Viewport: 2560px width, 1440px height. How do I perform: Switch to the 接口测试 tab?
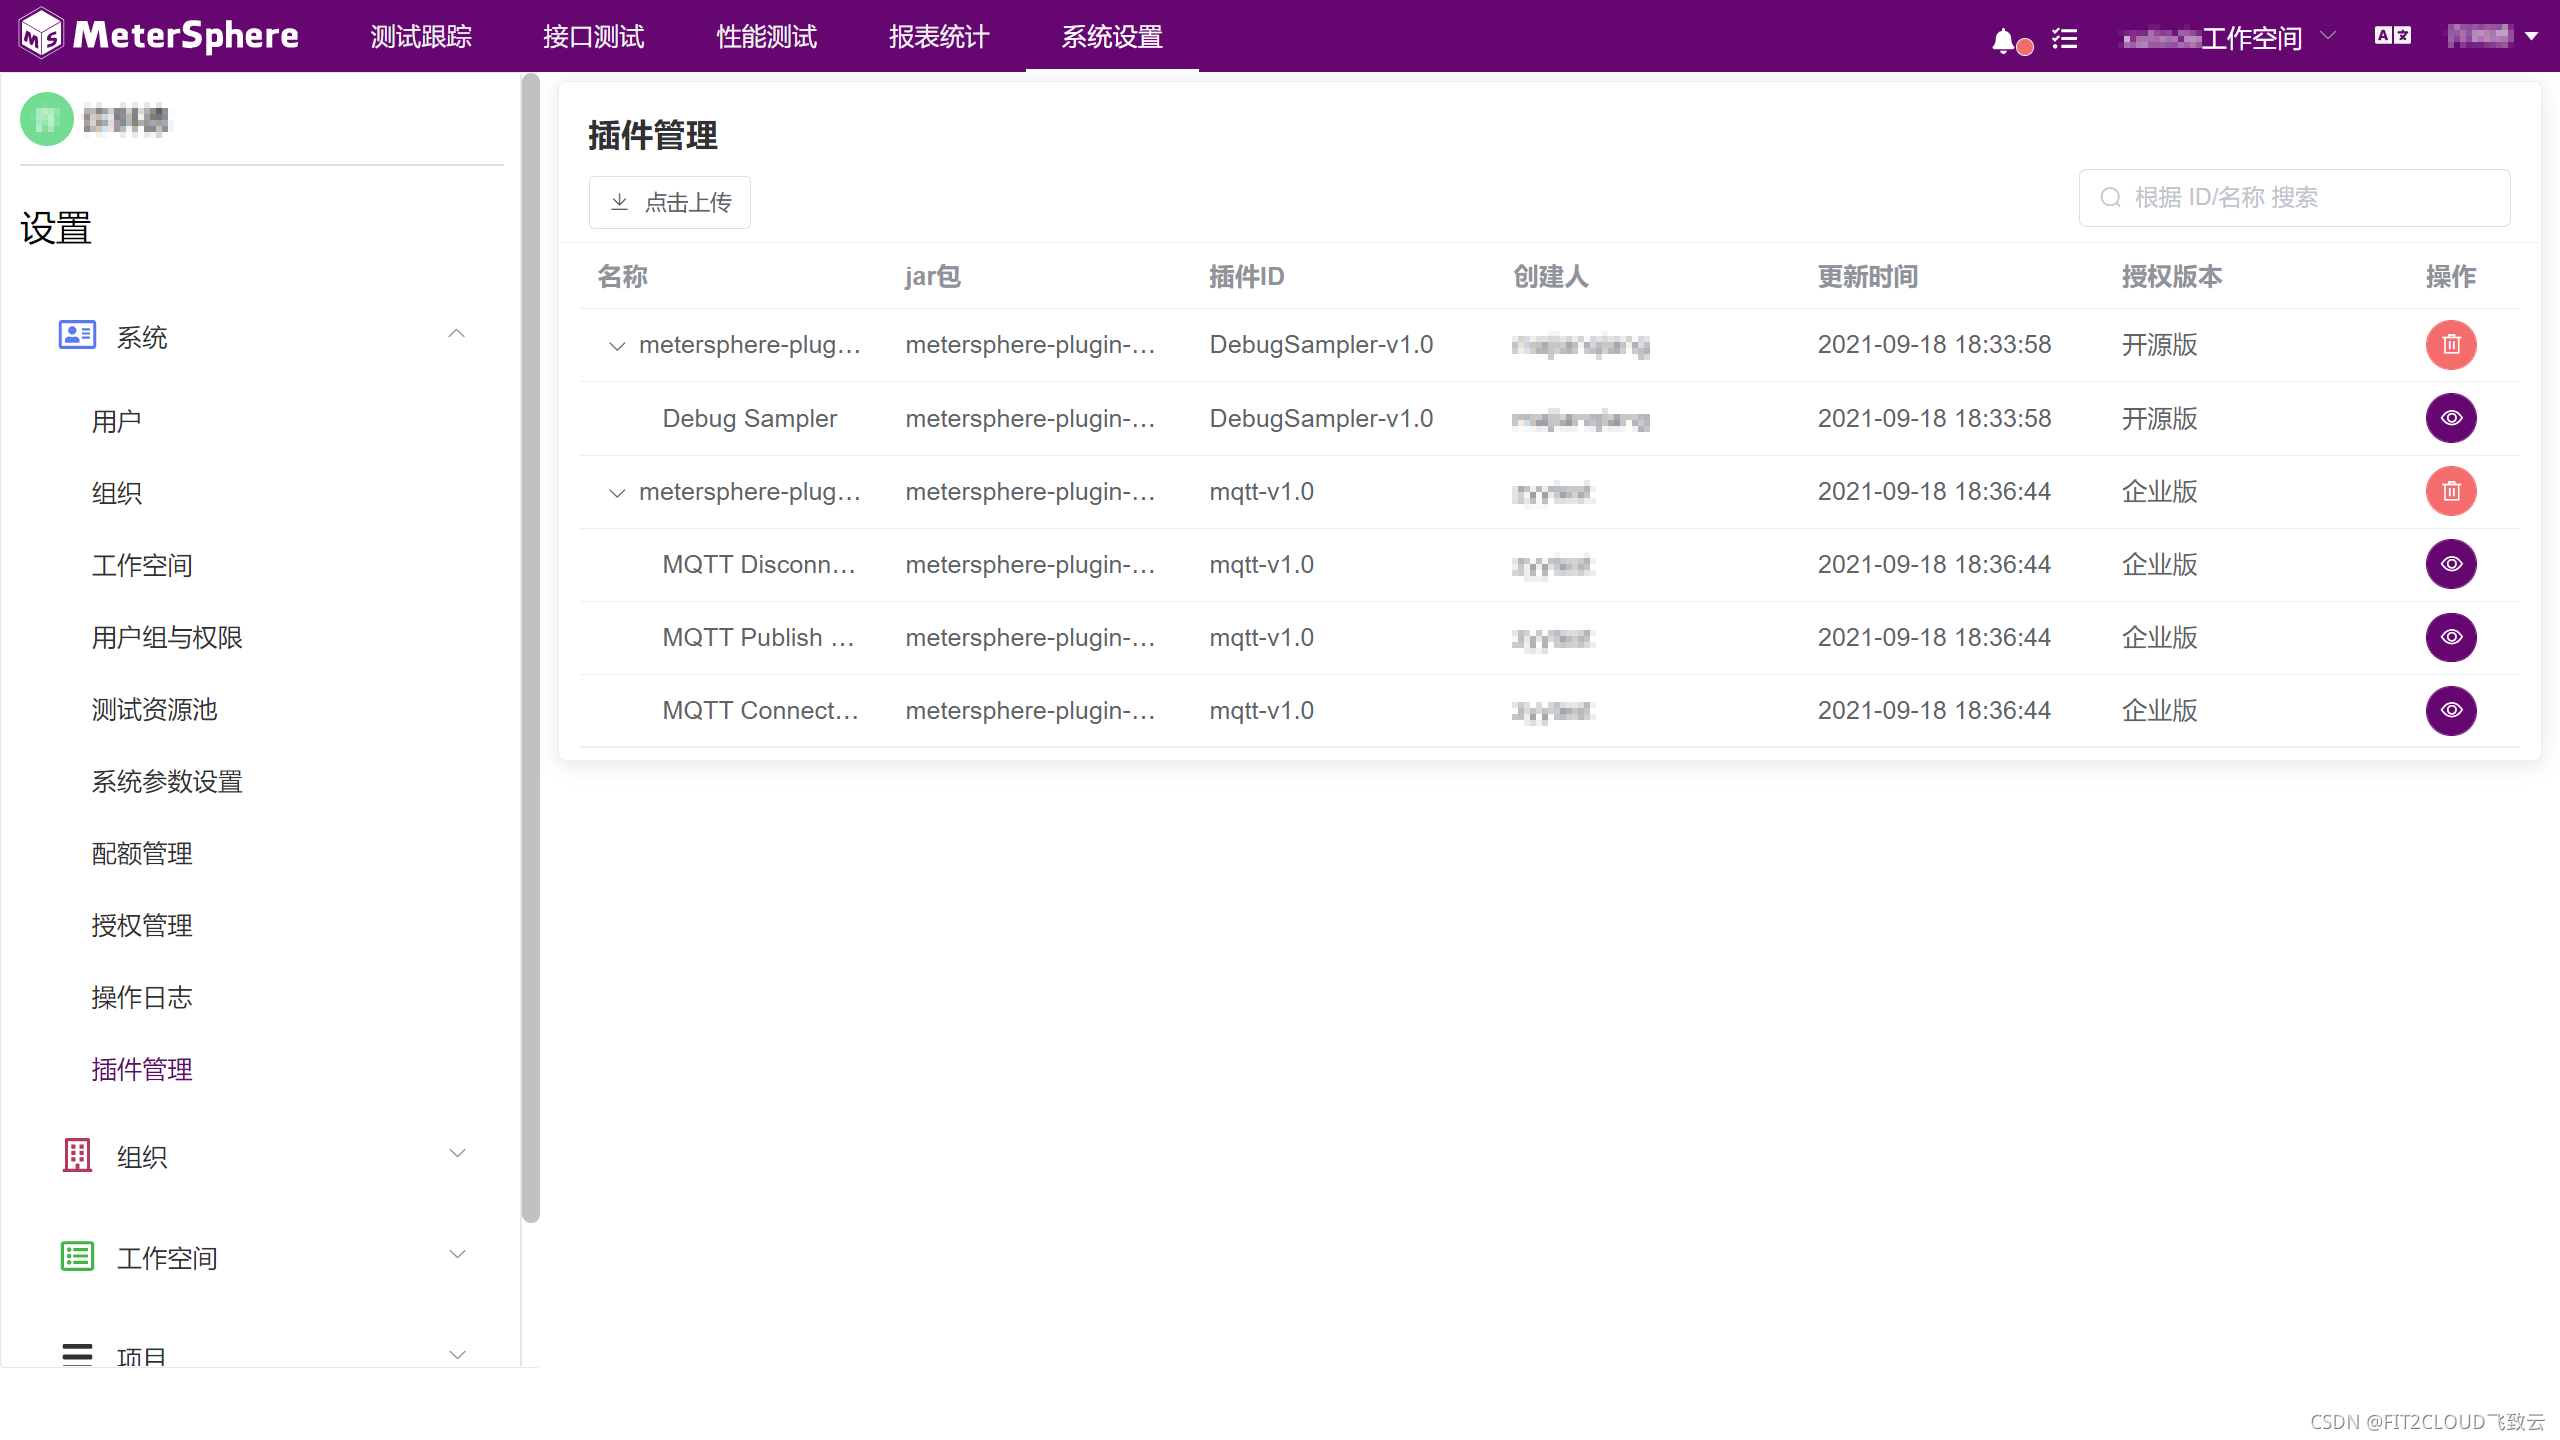[x=593, y=37]
